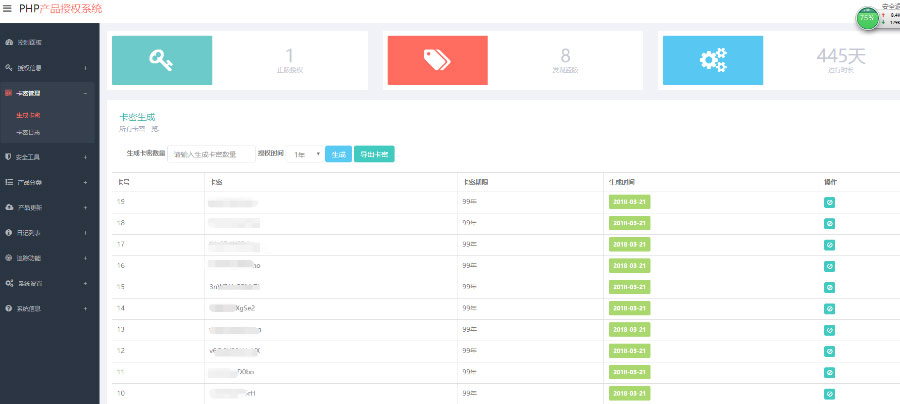Click the green date badge in row 16

click(629, 266)
